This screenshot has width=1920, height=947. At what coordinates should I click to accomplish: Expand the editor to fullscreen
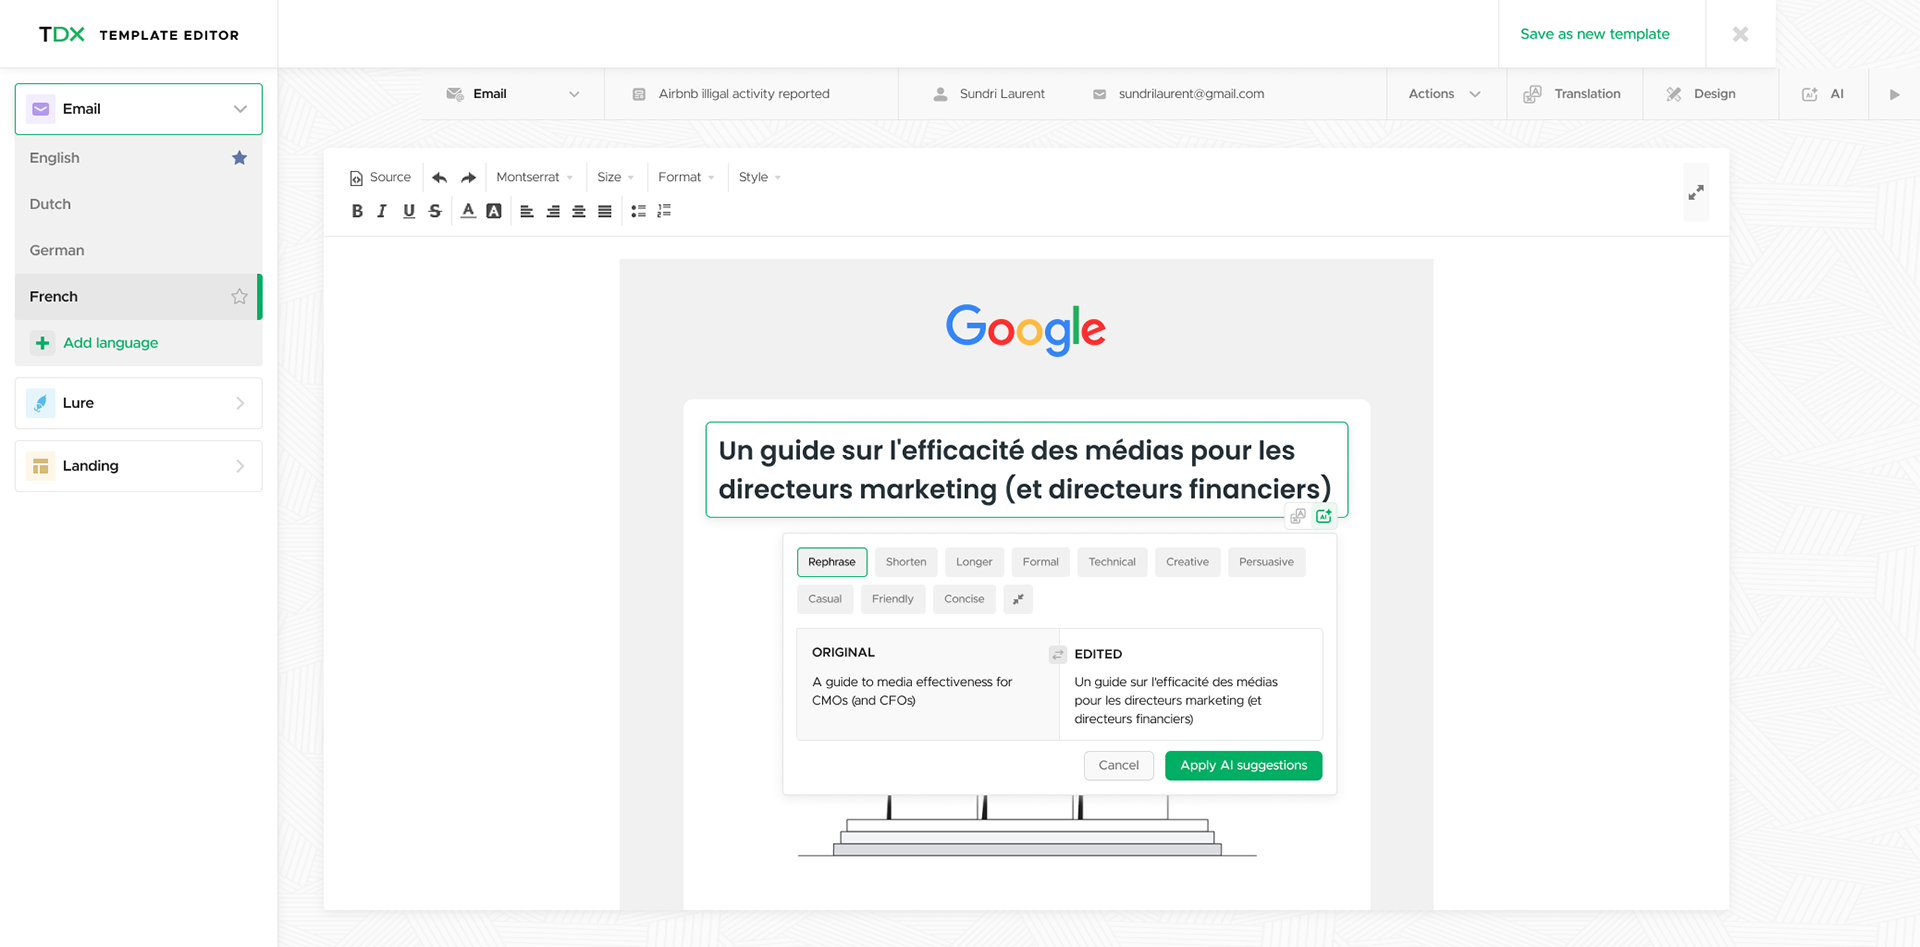click(1696, 192)
